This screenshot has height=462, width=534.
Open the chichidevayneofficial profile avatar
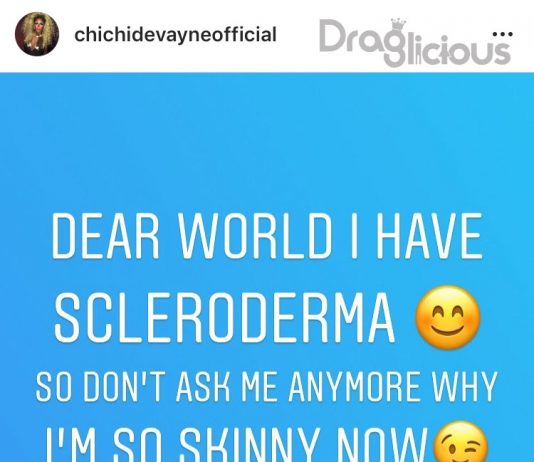[x=37, y=34]
